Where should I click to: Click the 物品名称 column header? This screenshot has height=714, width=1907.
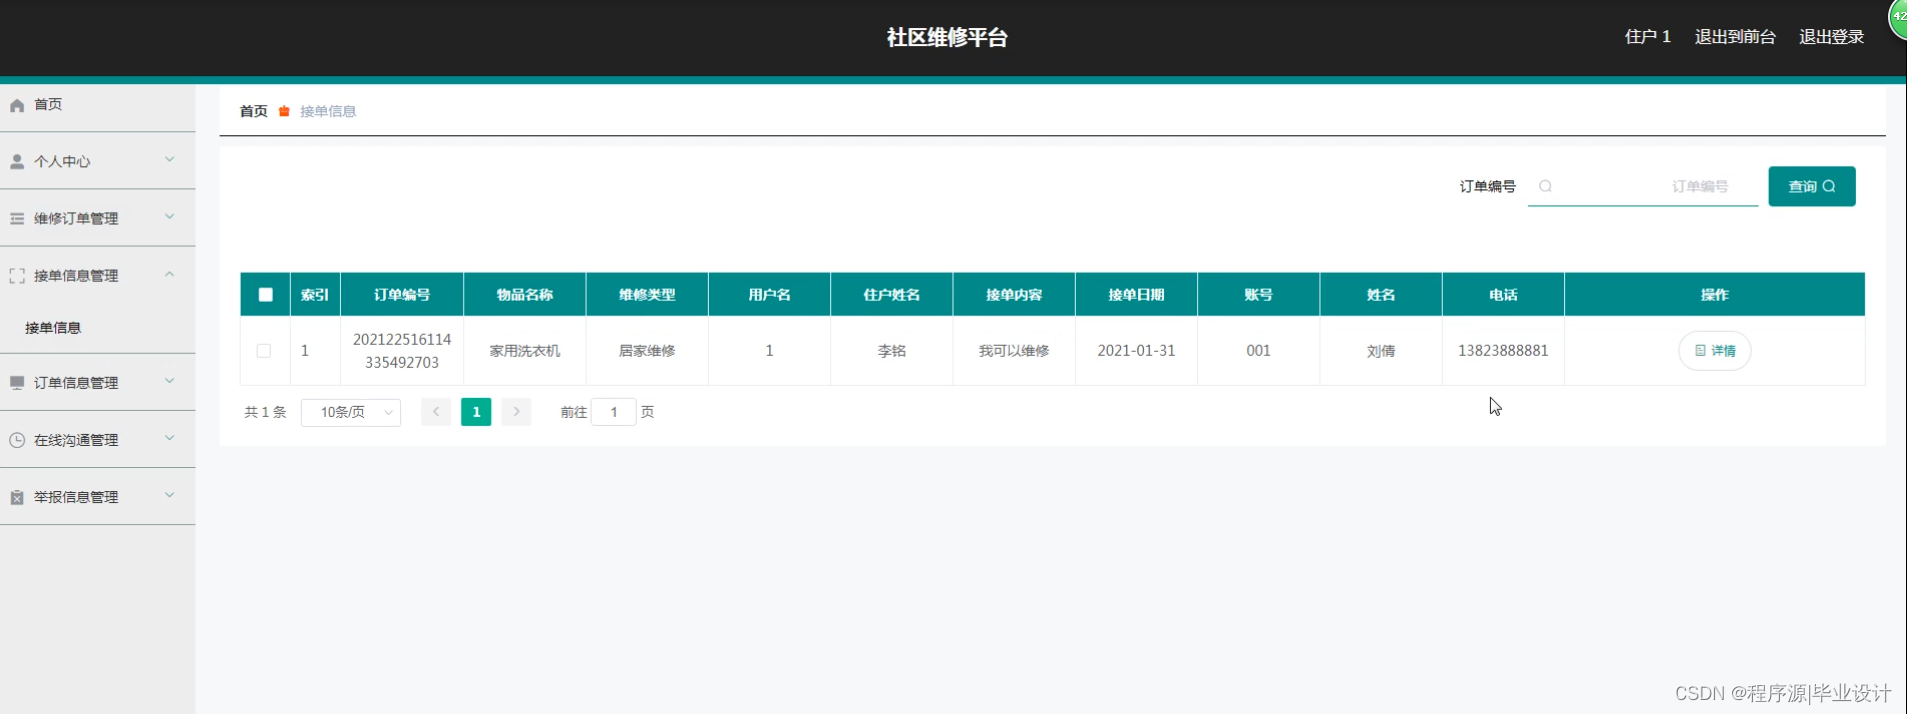pos(525,294)
